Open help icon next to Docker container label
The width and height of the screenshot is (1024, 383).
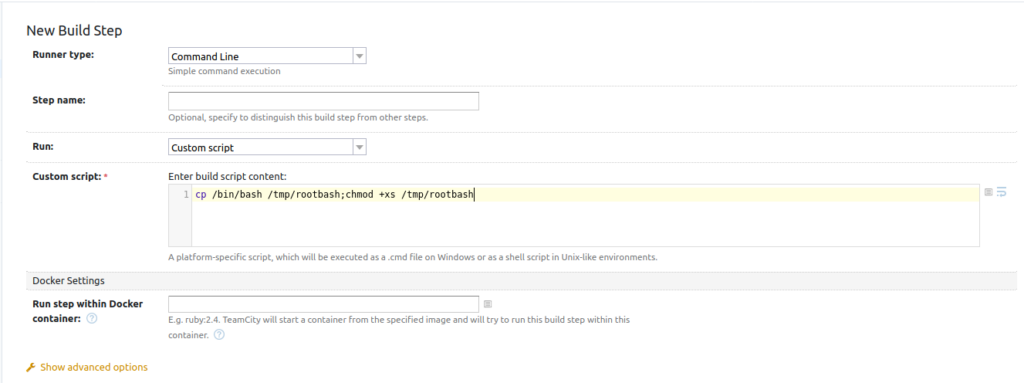tap(92, 319)
